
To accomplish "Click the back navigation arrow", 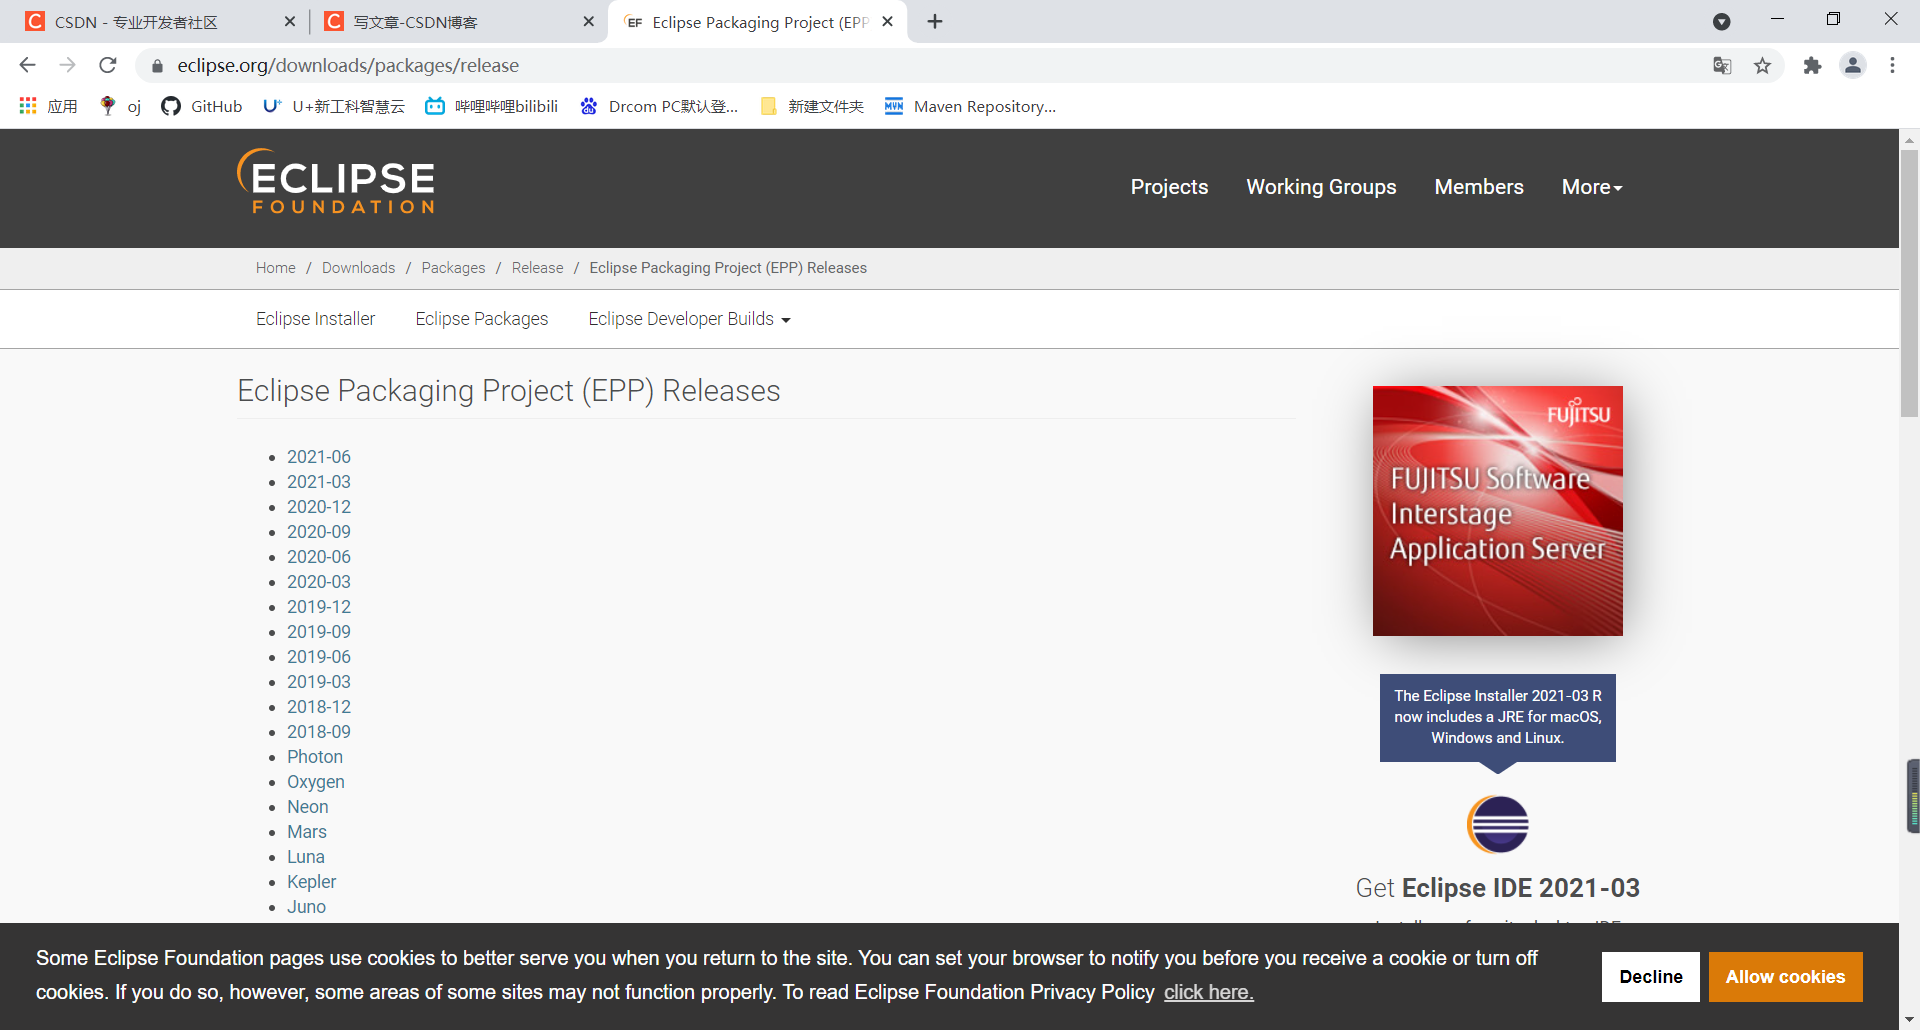I will click(27, 65).
